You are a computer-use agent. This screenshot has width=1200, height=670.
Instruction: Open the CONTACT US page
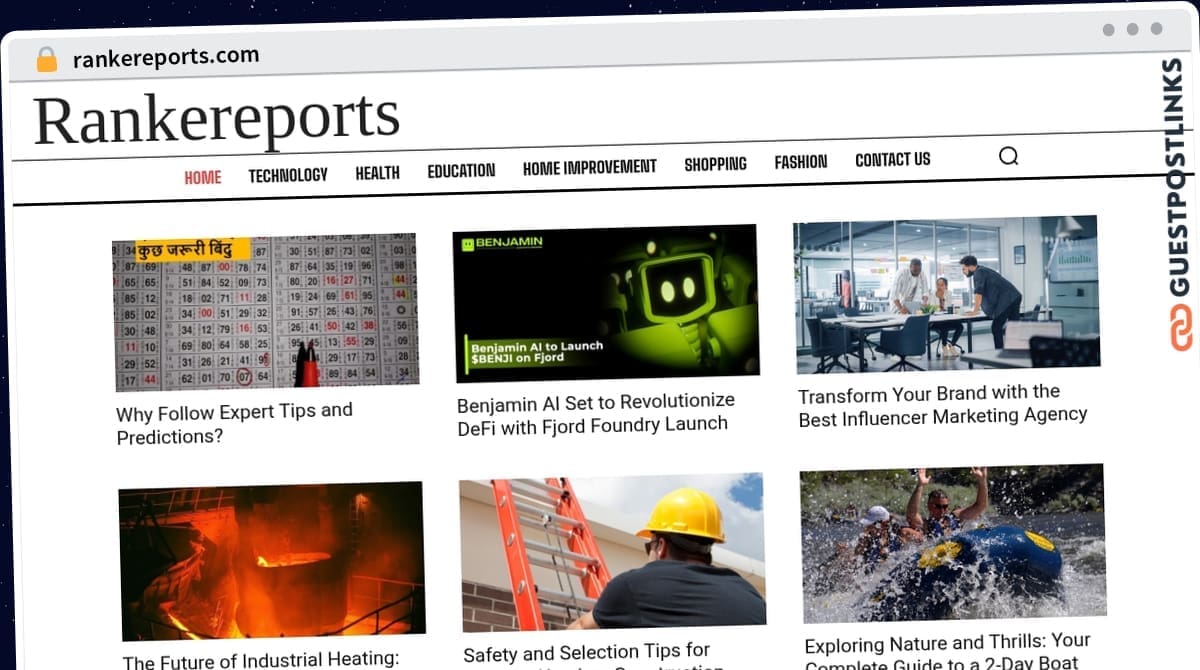[x=893, y=159]
